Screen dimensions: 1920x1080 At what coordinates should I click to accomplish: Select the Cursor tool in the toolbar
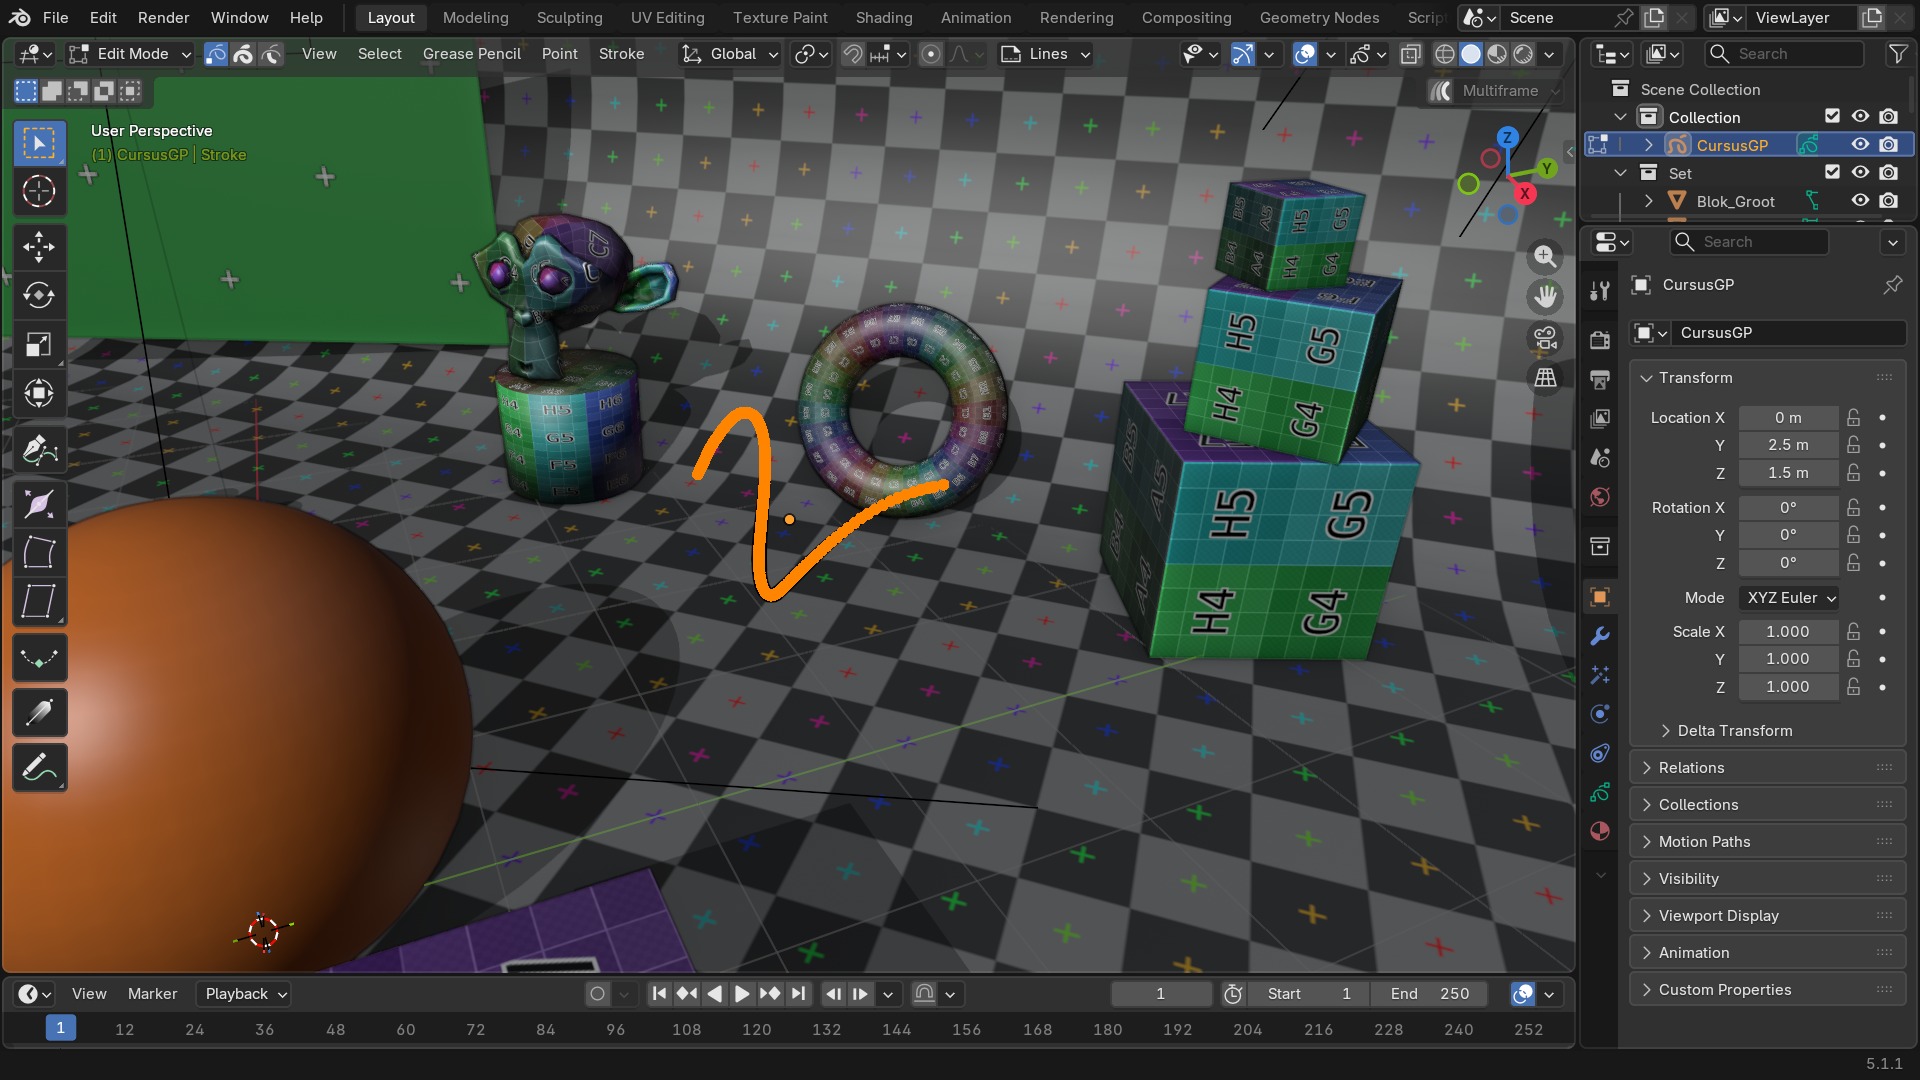pos(39,191)
